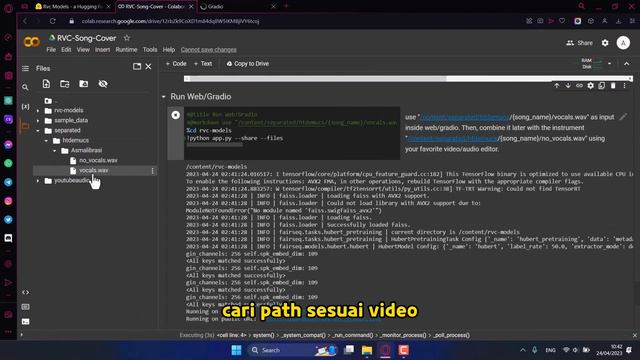Edit the markdown cell pencil icon
The width and height of the screenshot is (640, 360).
point(623,117)
